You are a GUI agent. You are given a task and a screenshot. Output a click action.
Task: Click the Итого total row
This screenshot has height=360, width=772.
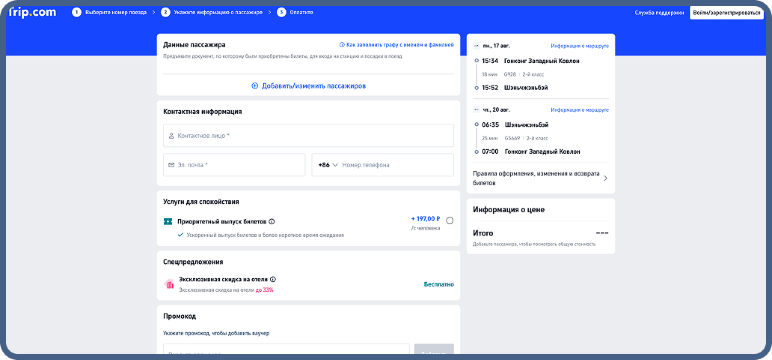pyautogui.click(x=540, y=233)
